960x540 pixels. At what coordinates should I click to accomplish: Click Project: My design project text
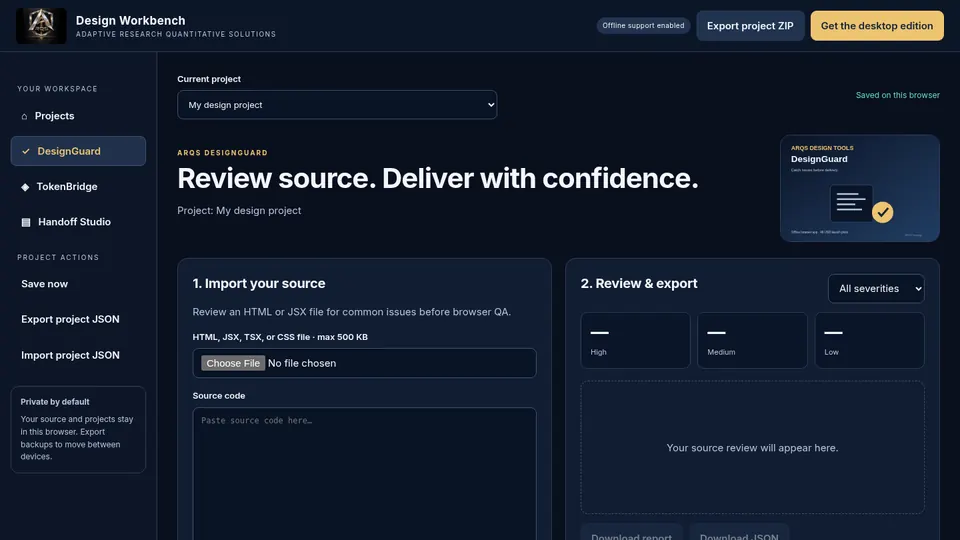pyautogui.click(x=239, y=211)
